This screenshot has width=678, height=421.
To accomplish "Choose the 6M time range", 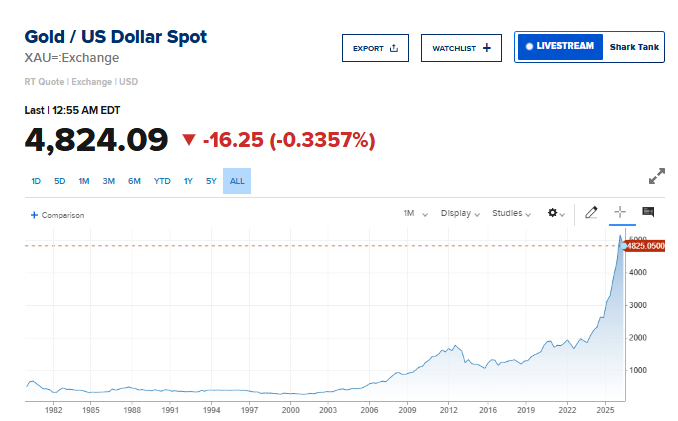I will (x=134, y=181).
